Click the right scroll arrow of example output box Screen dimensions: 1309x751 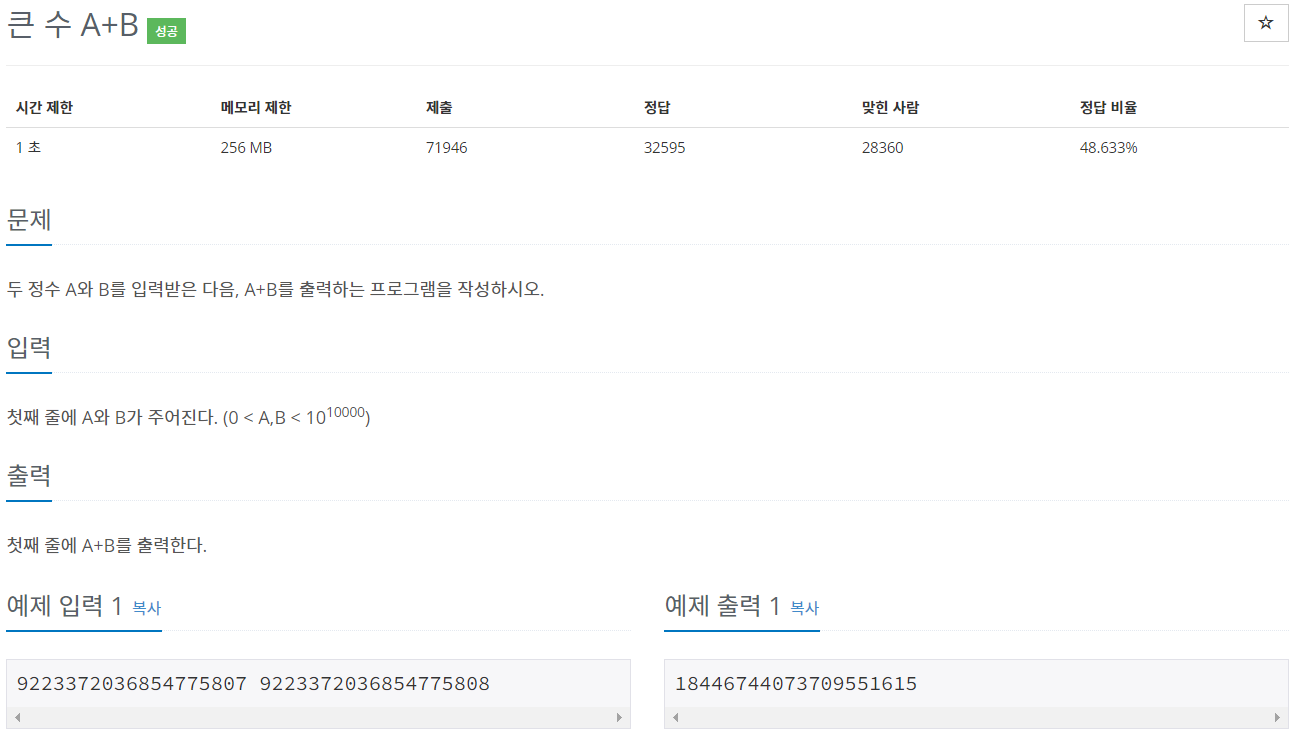click(x=1277, y=718)
